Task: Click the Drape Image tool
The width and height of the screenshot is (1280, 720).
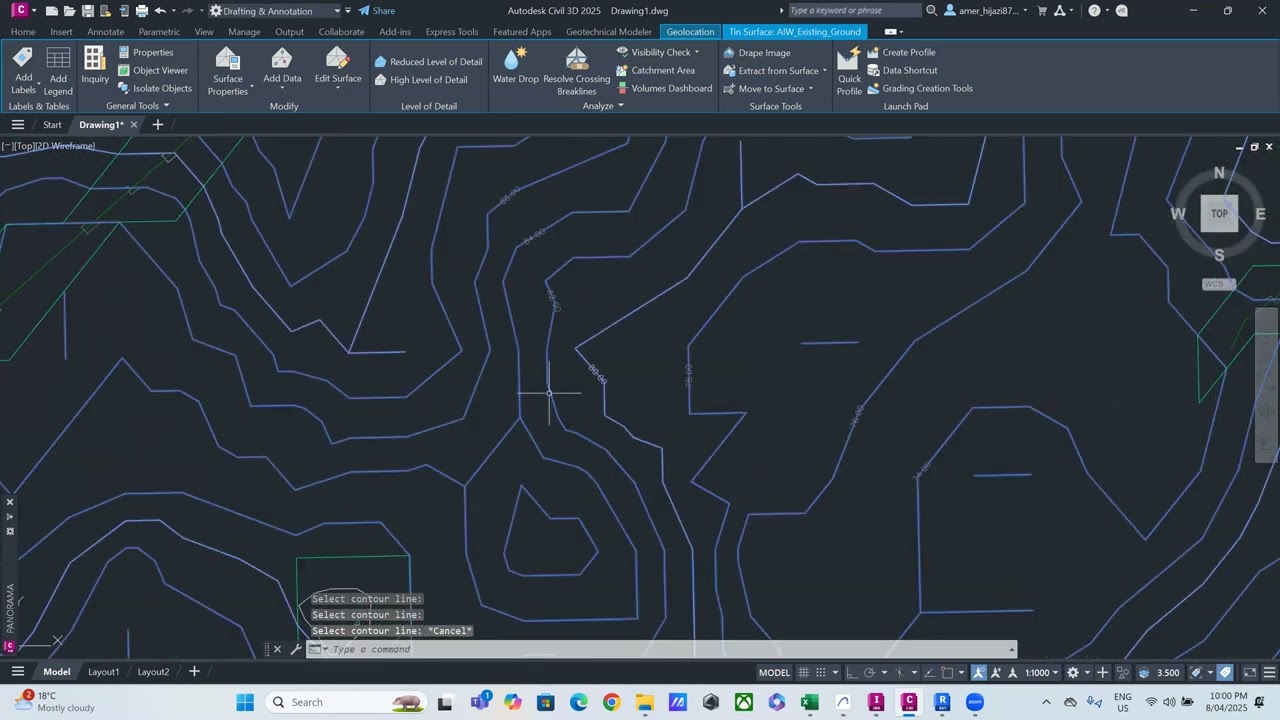Action: tap(757, 52)
